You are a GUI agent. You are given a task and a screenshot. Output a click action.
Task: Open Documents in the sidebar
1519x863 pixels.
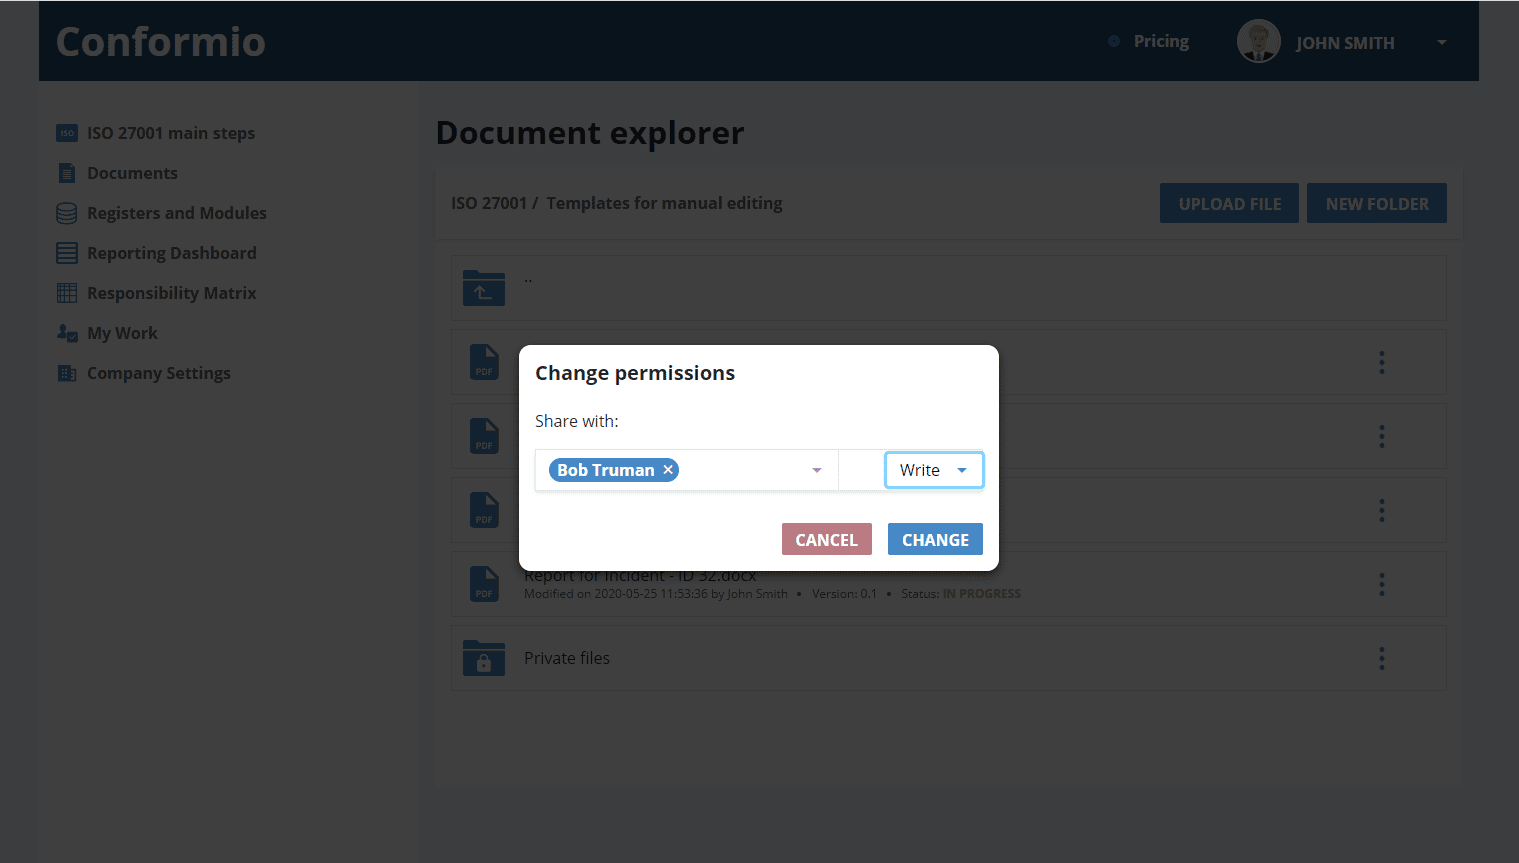coord(132,173)
